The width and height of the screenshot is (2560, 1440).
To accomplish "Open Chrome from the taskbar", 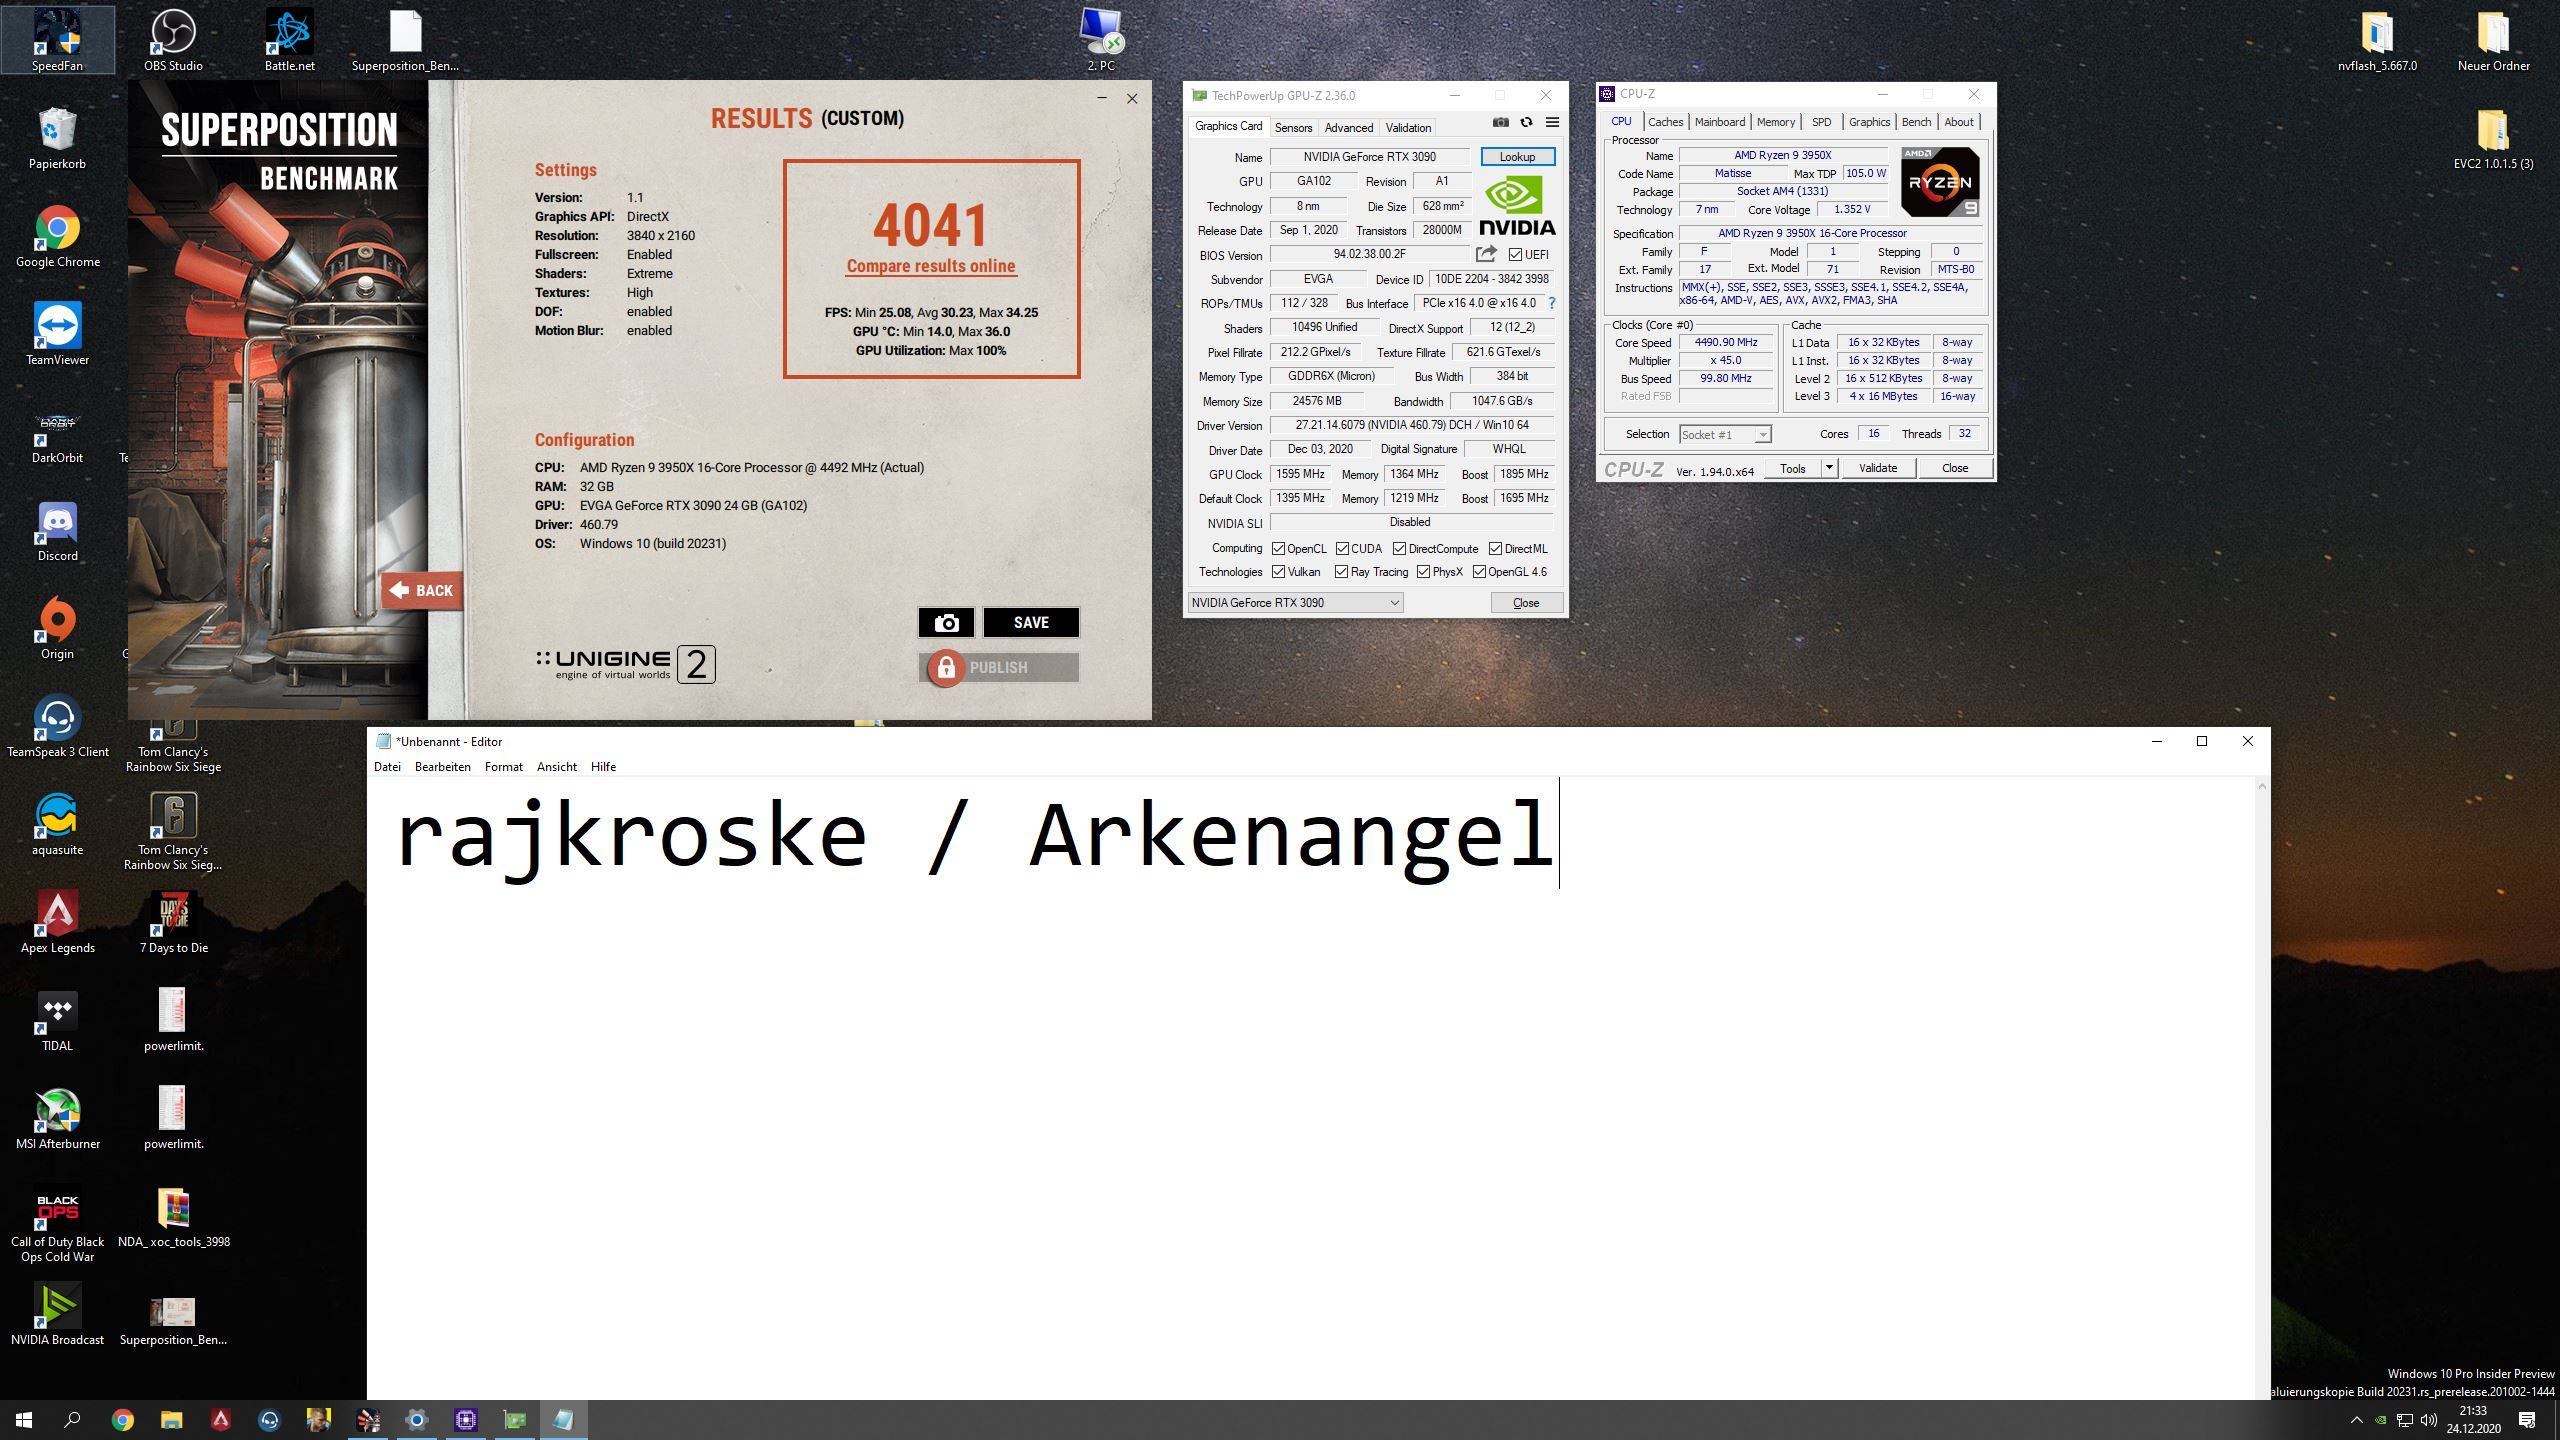I will coord(122,1419).
